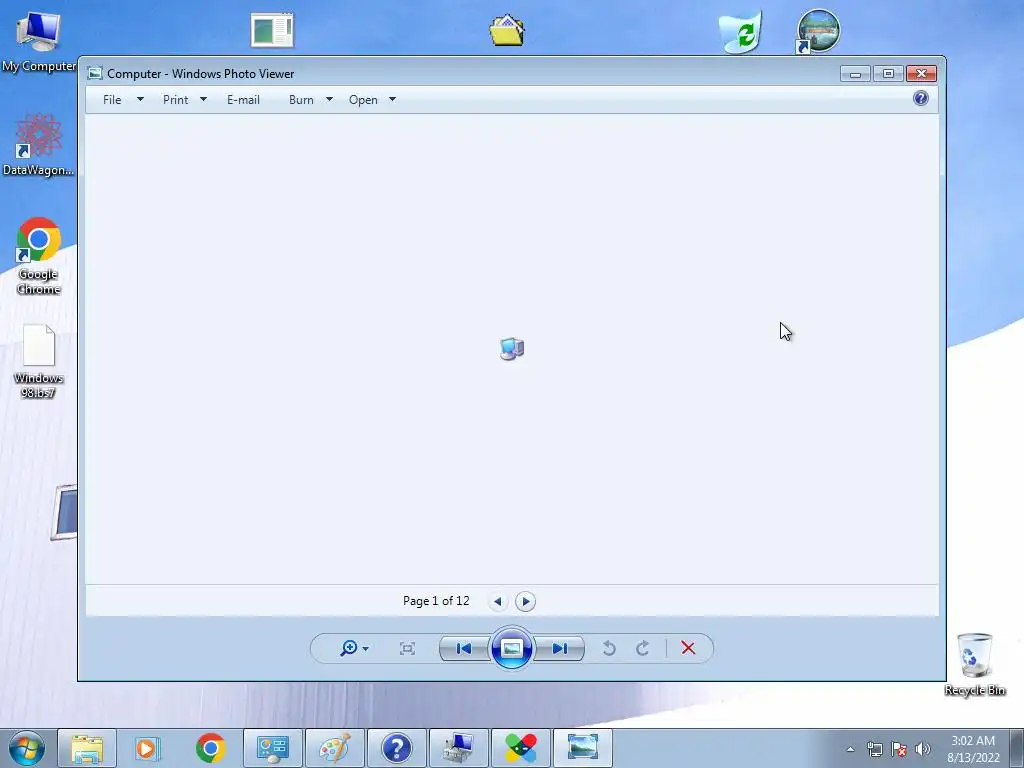Viewport: 1024px width, 768px height.
Task: Open the volume speaker tray icon
Action: [x=922, y=749]
